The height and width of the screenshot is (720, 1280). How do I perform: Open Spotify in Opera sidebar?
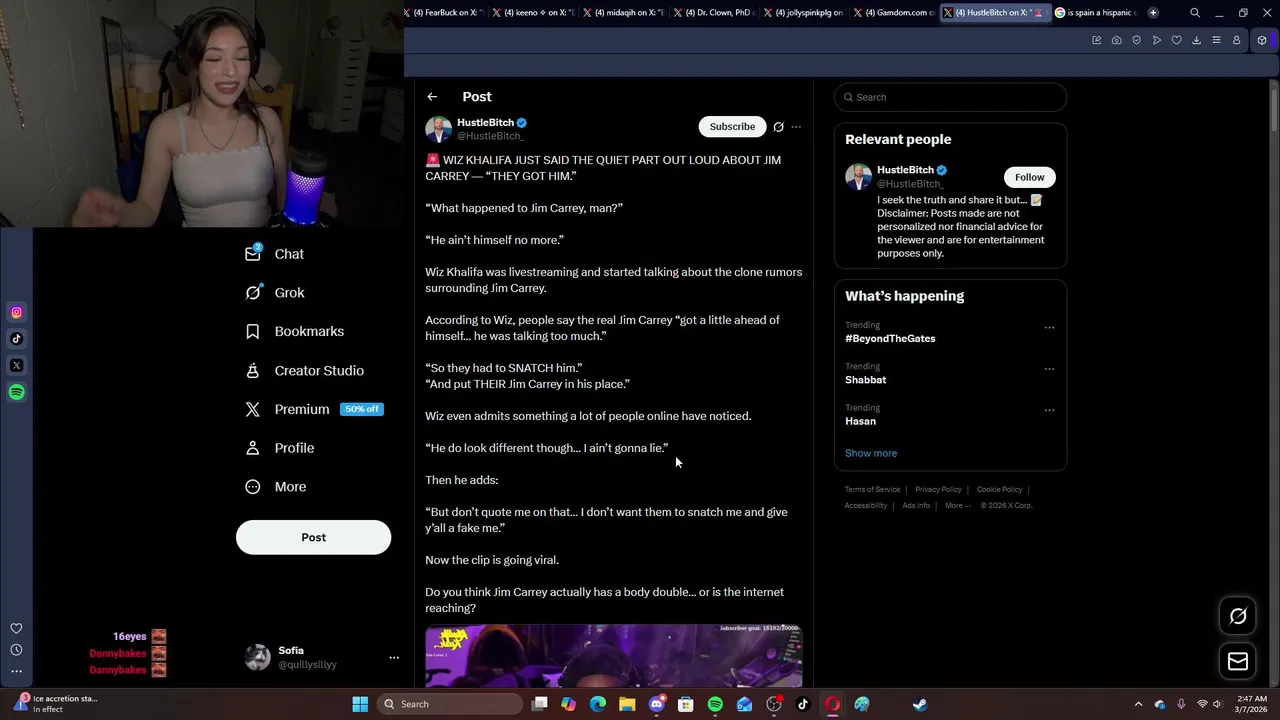tap(16, 392)
